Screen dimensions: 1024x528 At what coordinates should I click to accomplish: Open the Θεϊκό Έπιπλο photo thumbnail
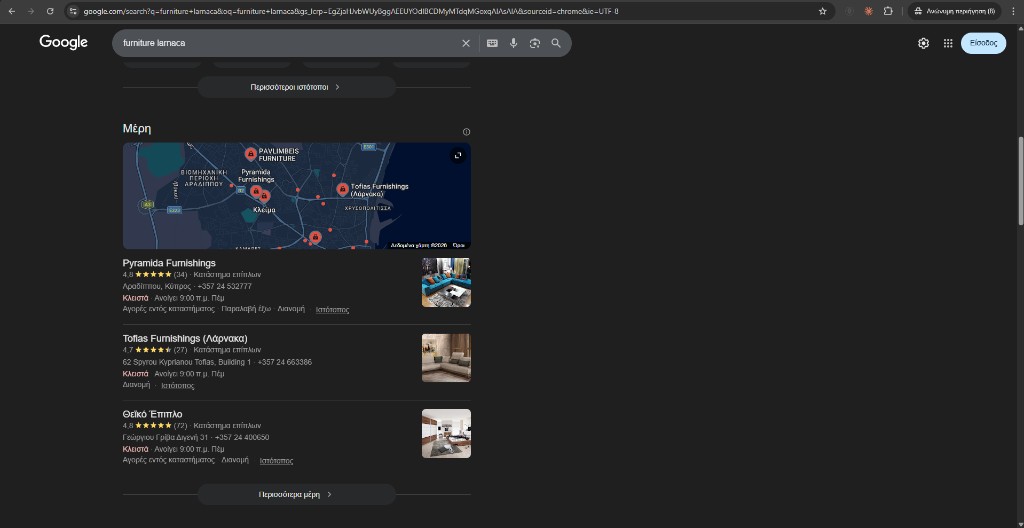(x=446, y=433)
